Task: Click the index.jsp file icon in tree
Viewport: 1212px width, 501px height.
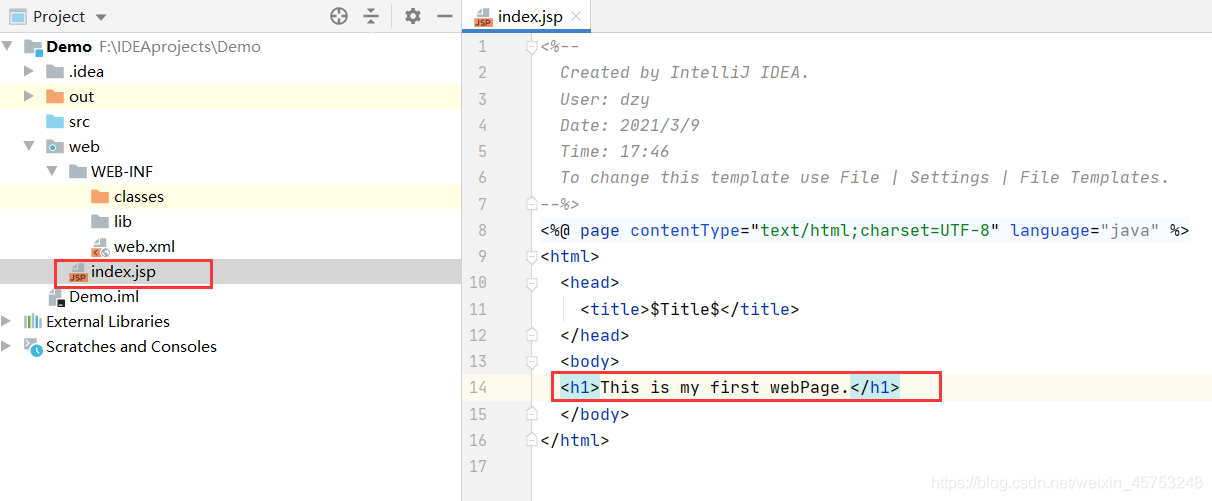Action: pyautogui.click(x=77, y=272)
